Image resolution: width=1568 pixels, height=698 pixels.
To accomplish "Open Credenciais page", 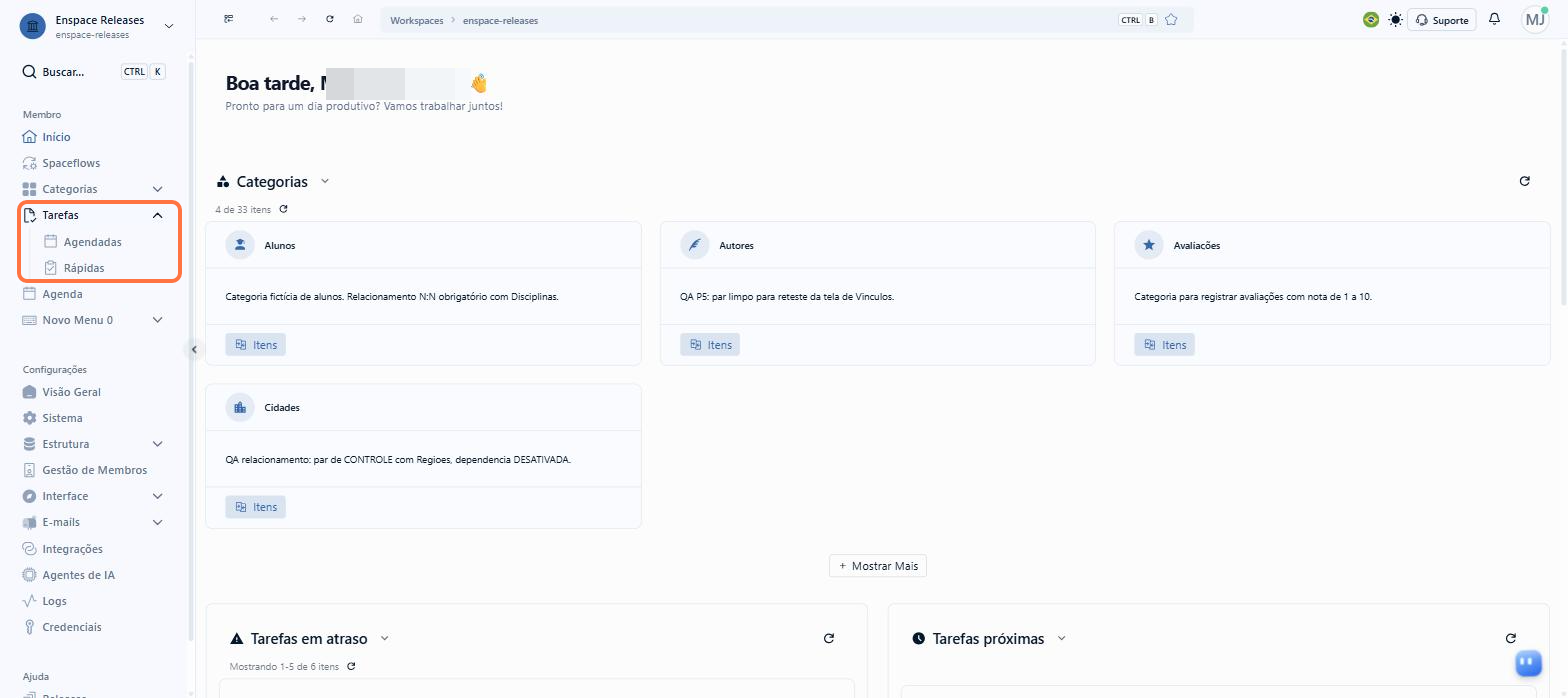I will pyautogui.click(x=71, y=627).
